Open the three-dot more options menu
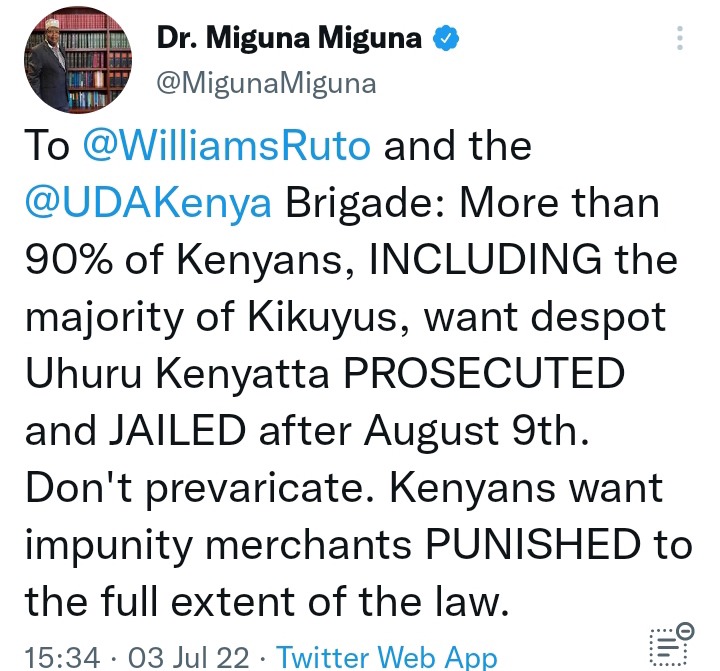The image size is (720, 671). [x=680, y=38]
